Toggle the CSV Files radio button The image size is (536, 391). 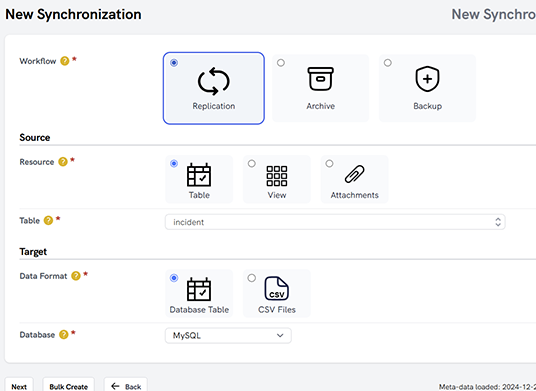tap(252, 278)
